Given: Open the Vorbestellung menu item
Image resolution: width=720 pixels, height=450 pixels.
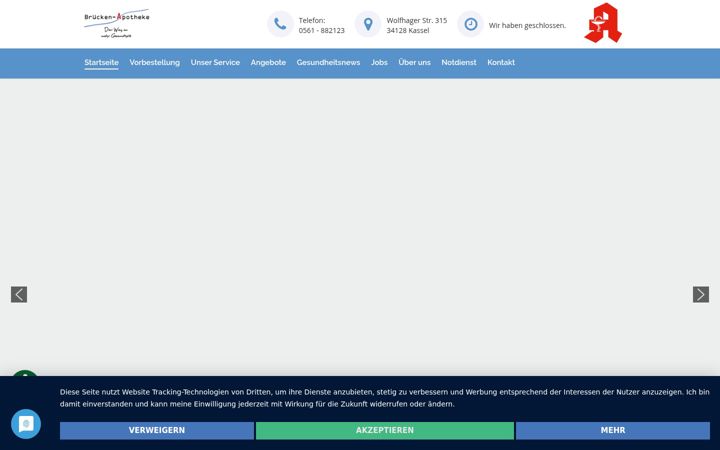Looking at the screenshot, I should click(x=155, y=62).
